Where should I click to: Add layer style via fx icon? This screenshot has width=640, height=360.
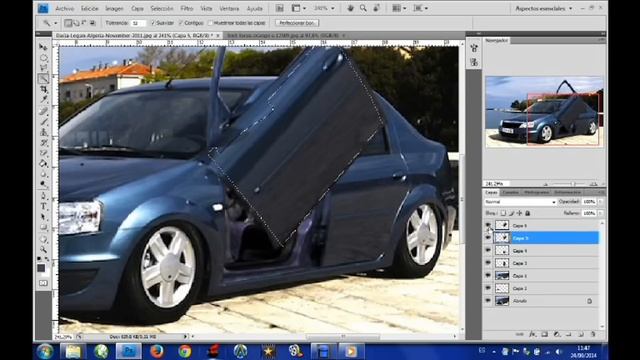click(x=532, y=334)
